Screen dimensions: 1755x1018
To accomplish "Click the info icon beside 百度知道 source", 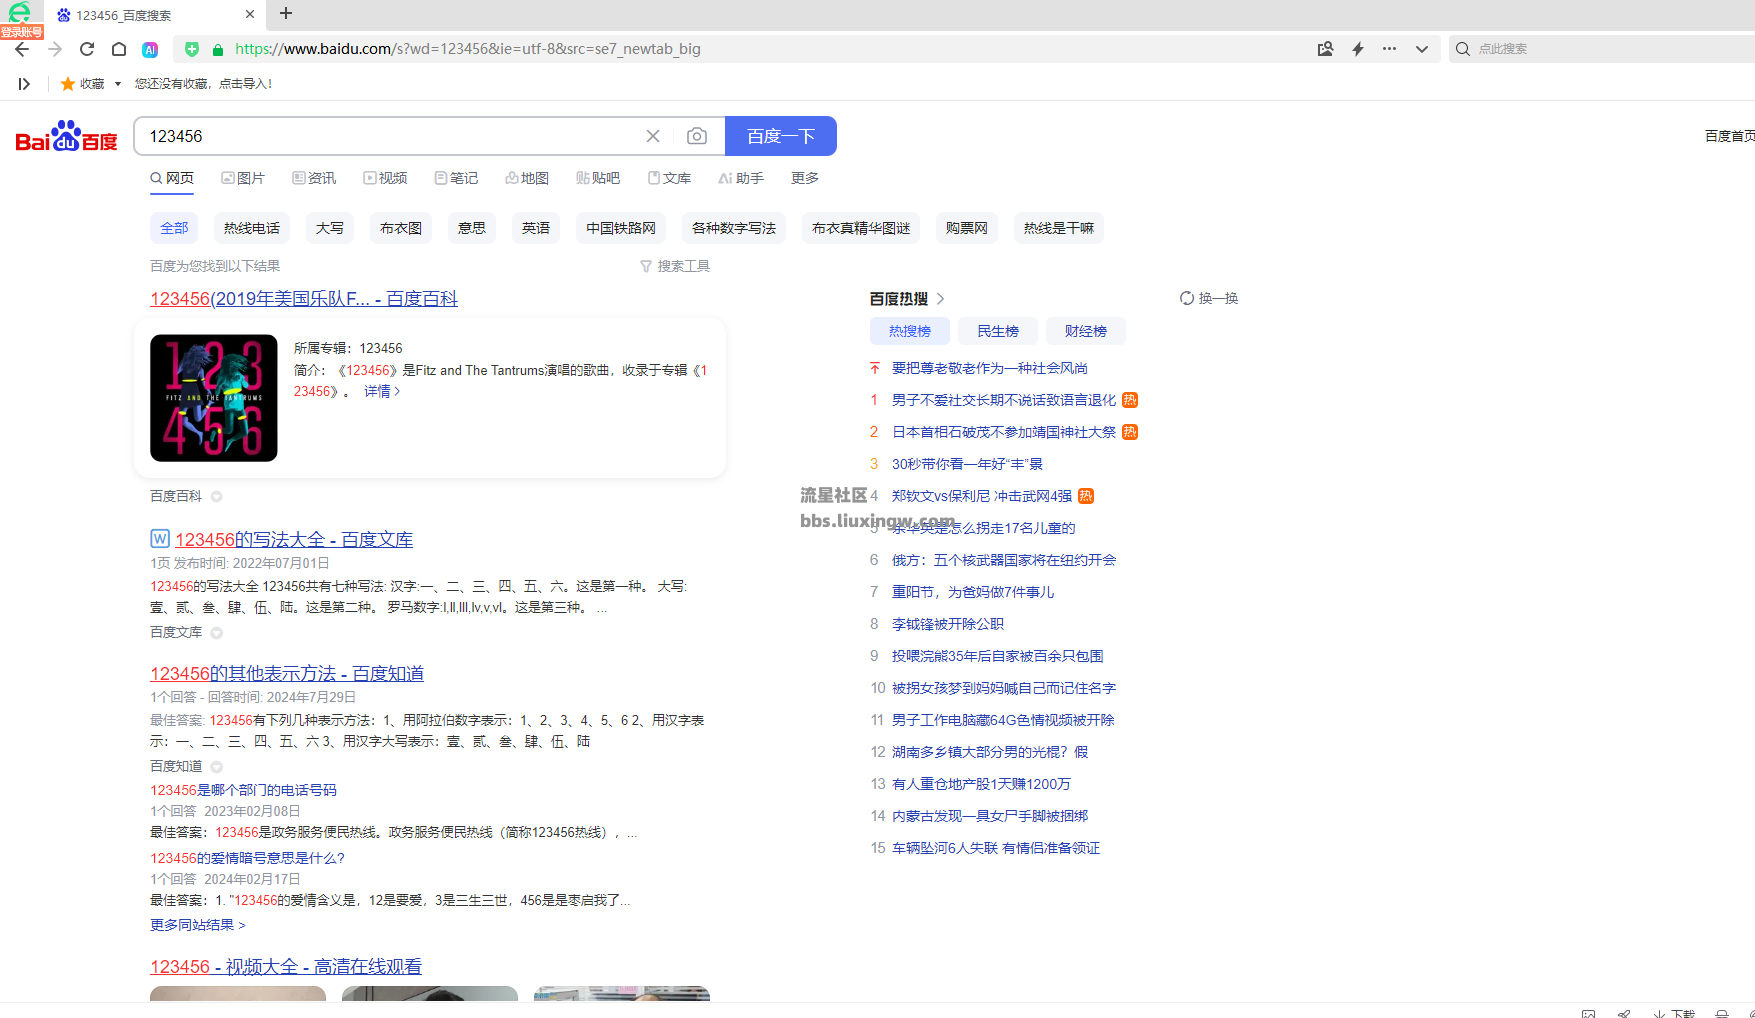I will pos(216,767).
